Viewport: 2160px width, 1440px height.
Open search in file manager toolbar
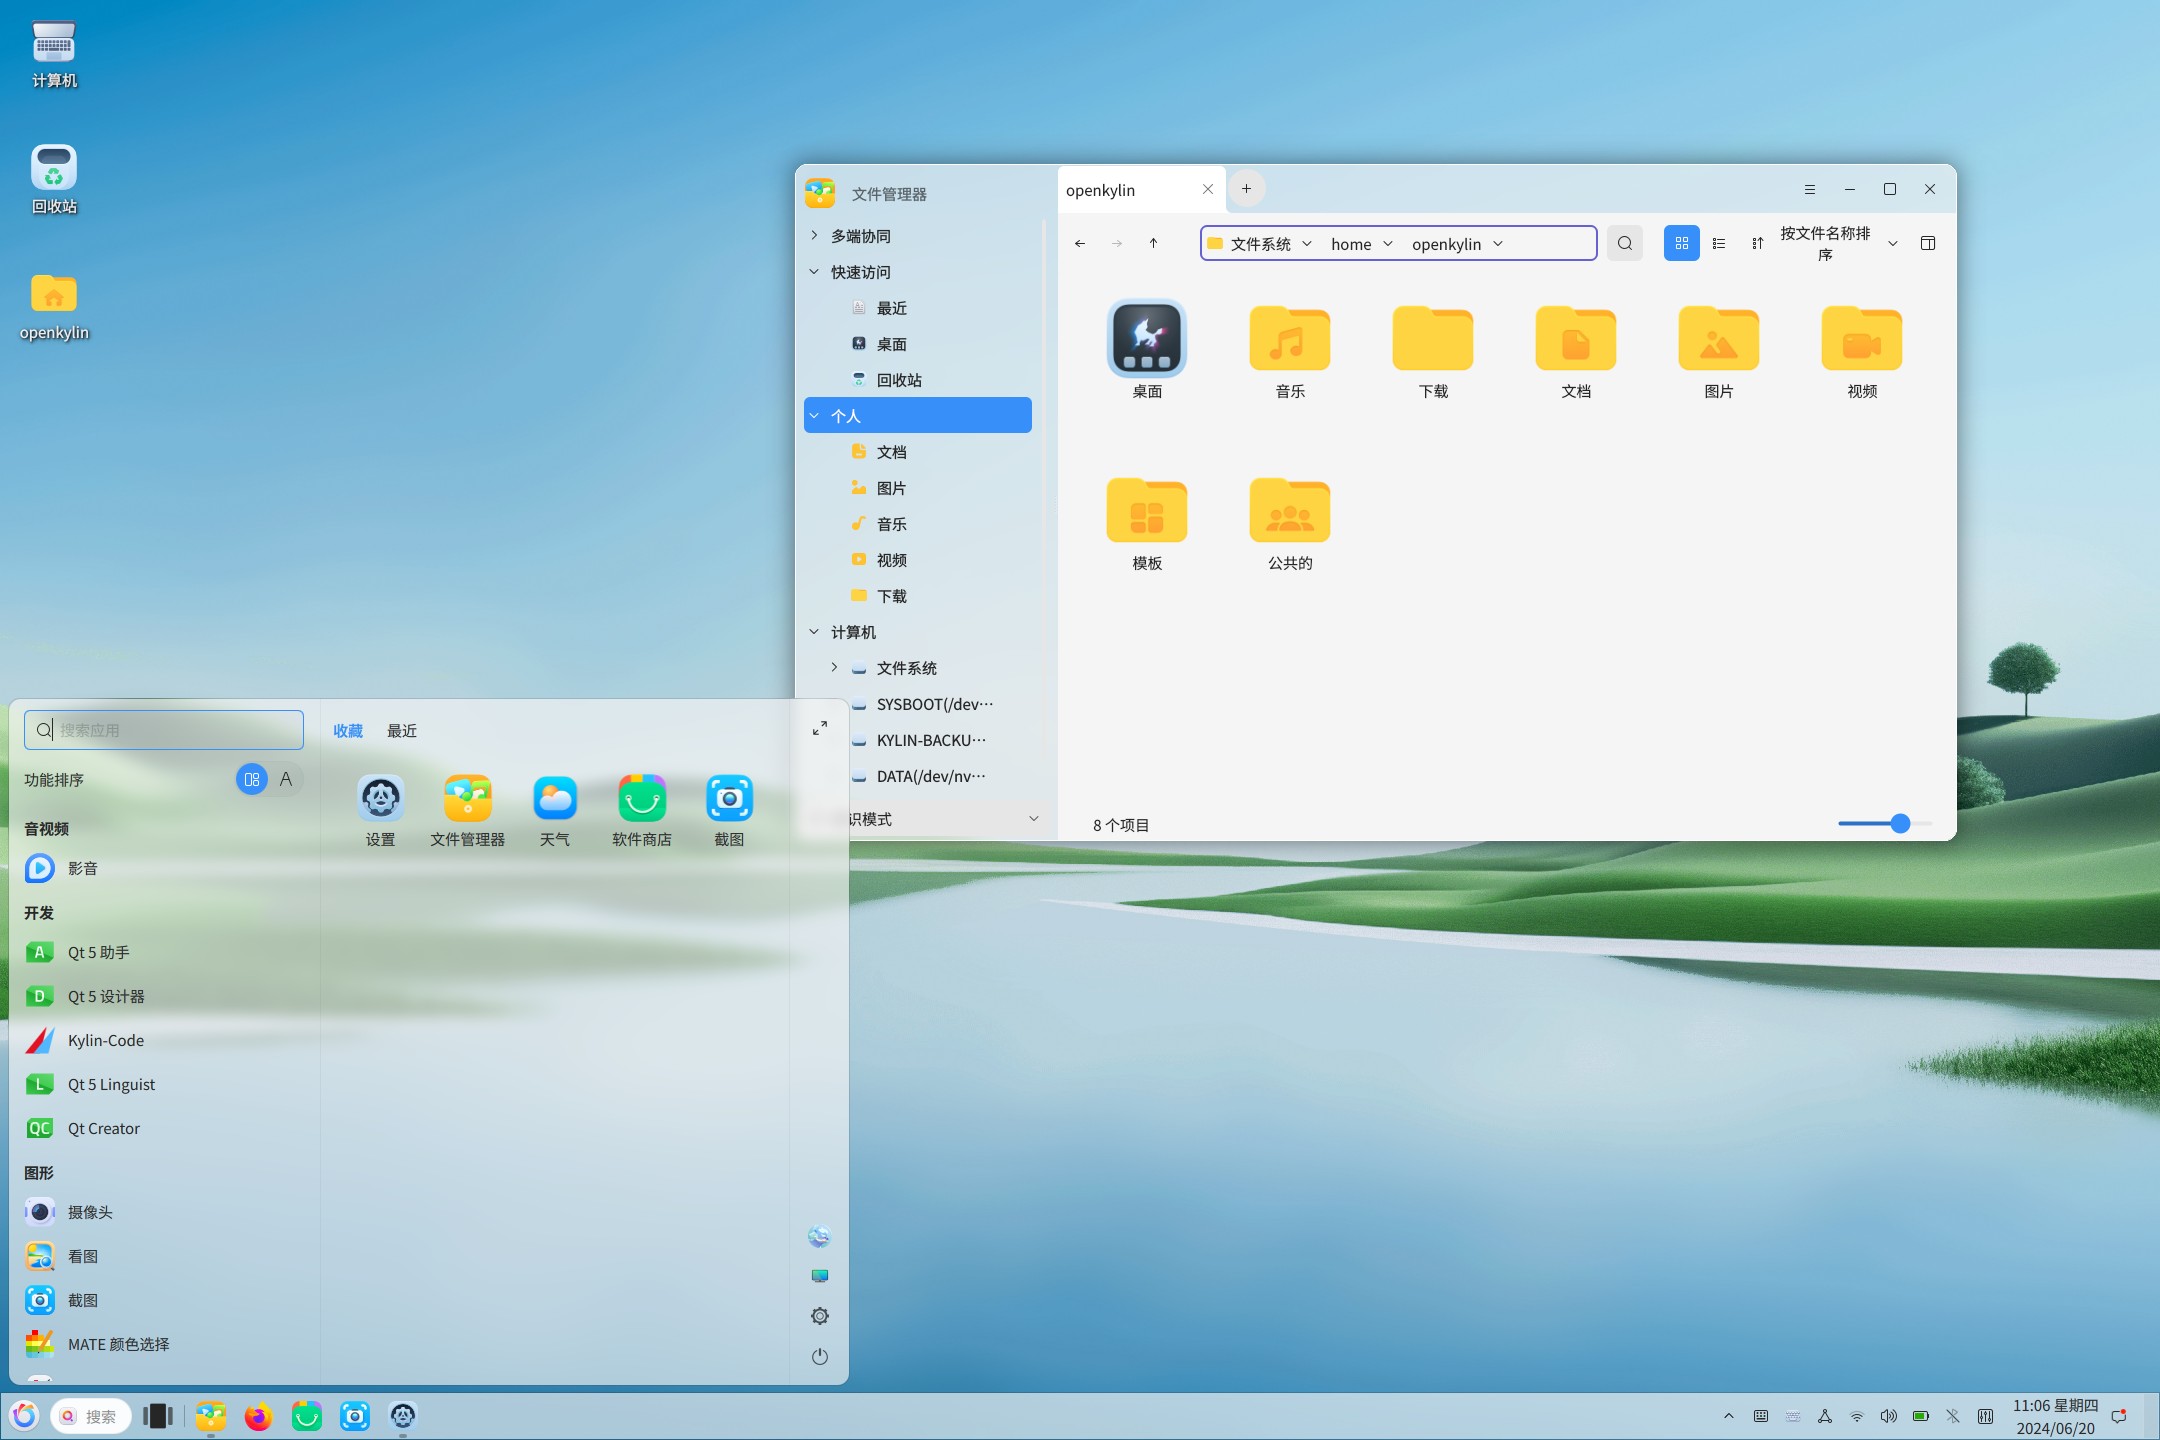point(1625,243)
